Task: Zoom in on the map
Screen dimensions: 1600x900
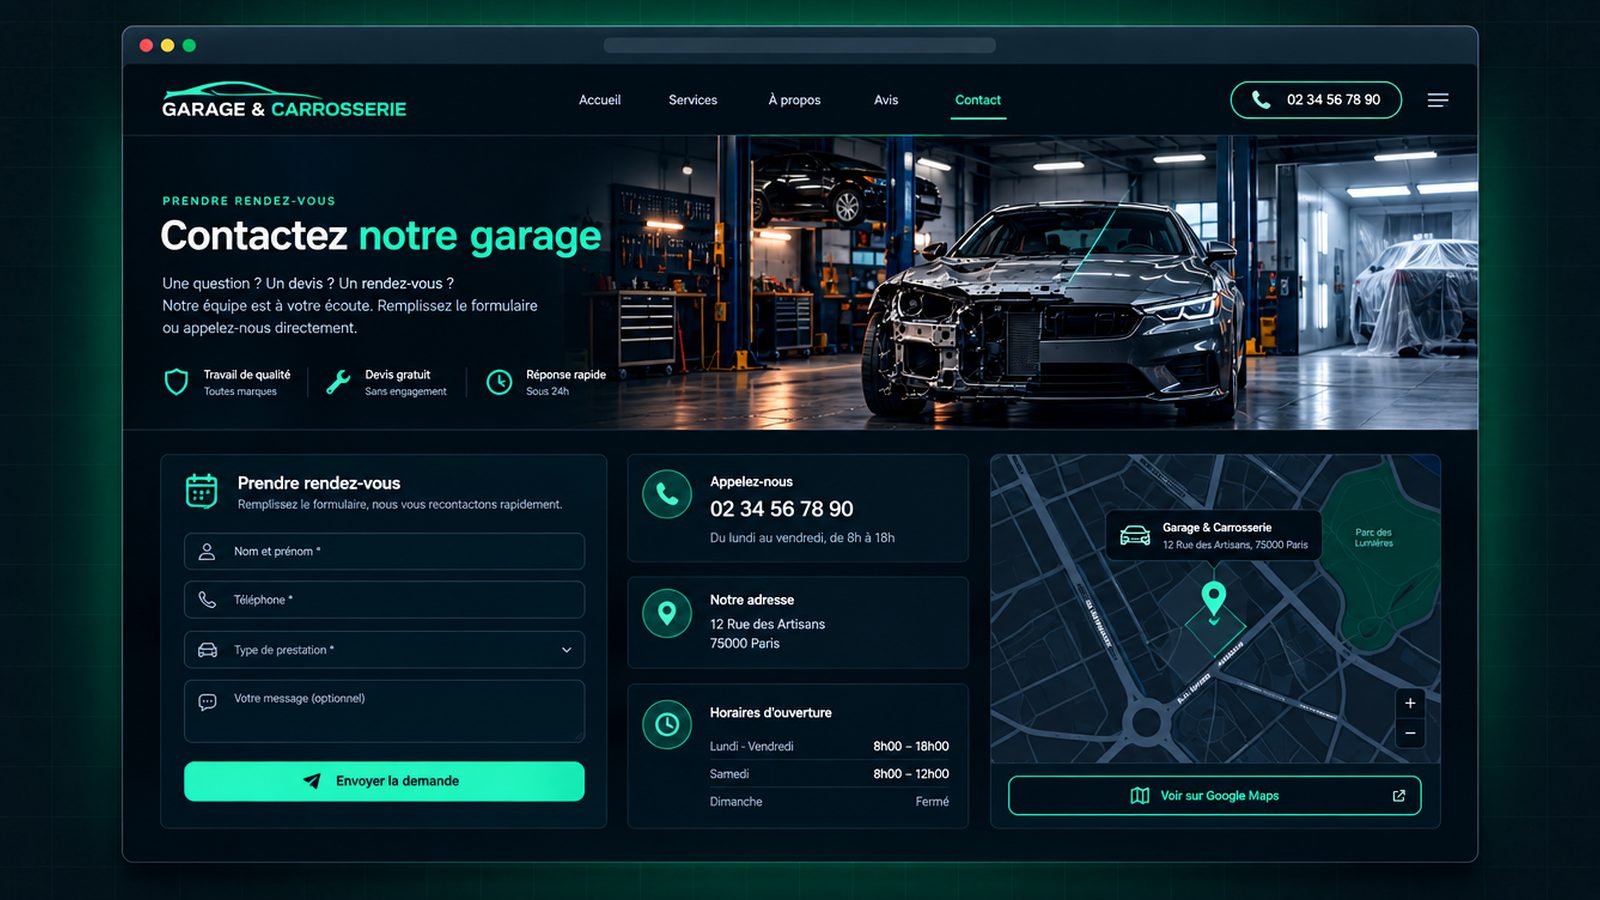Action: pos(1410,703)
